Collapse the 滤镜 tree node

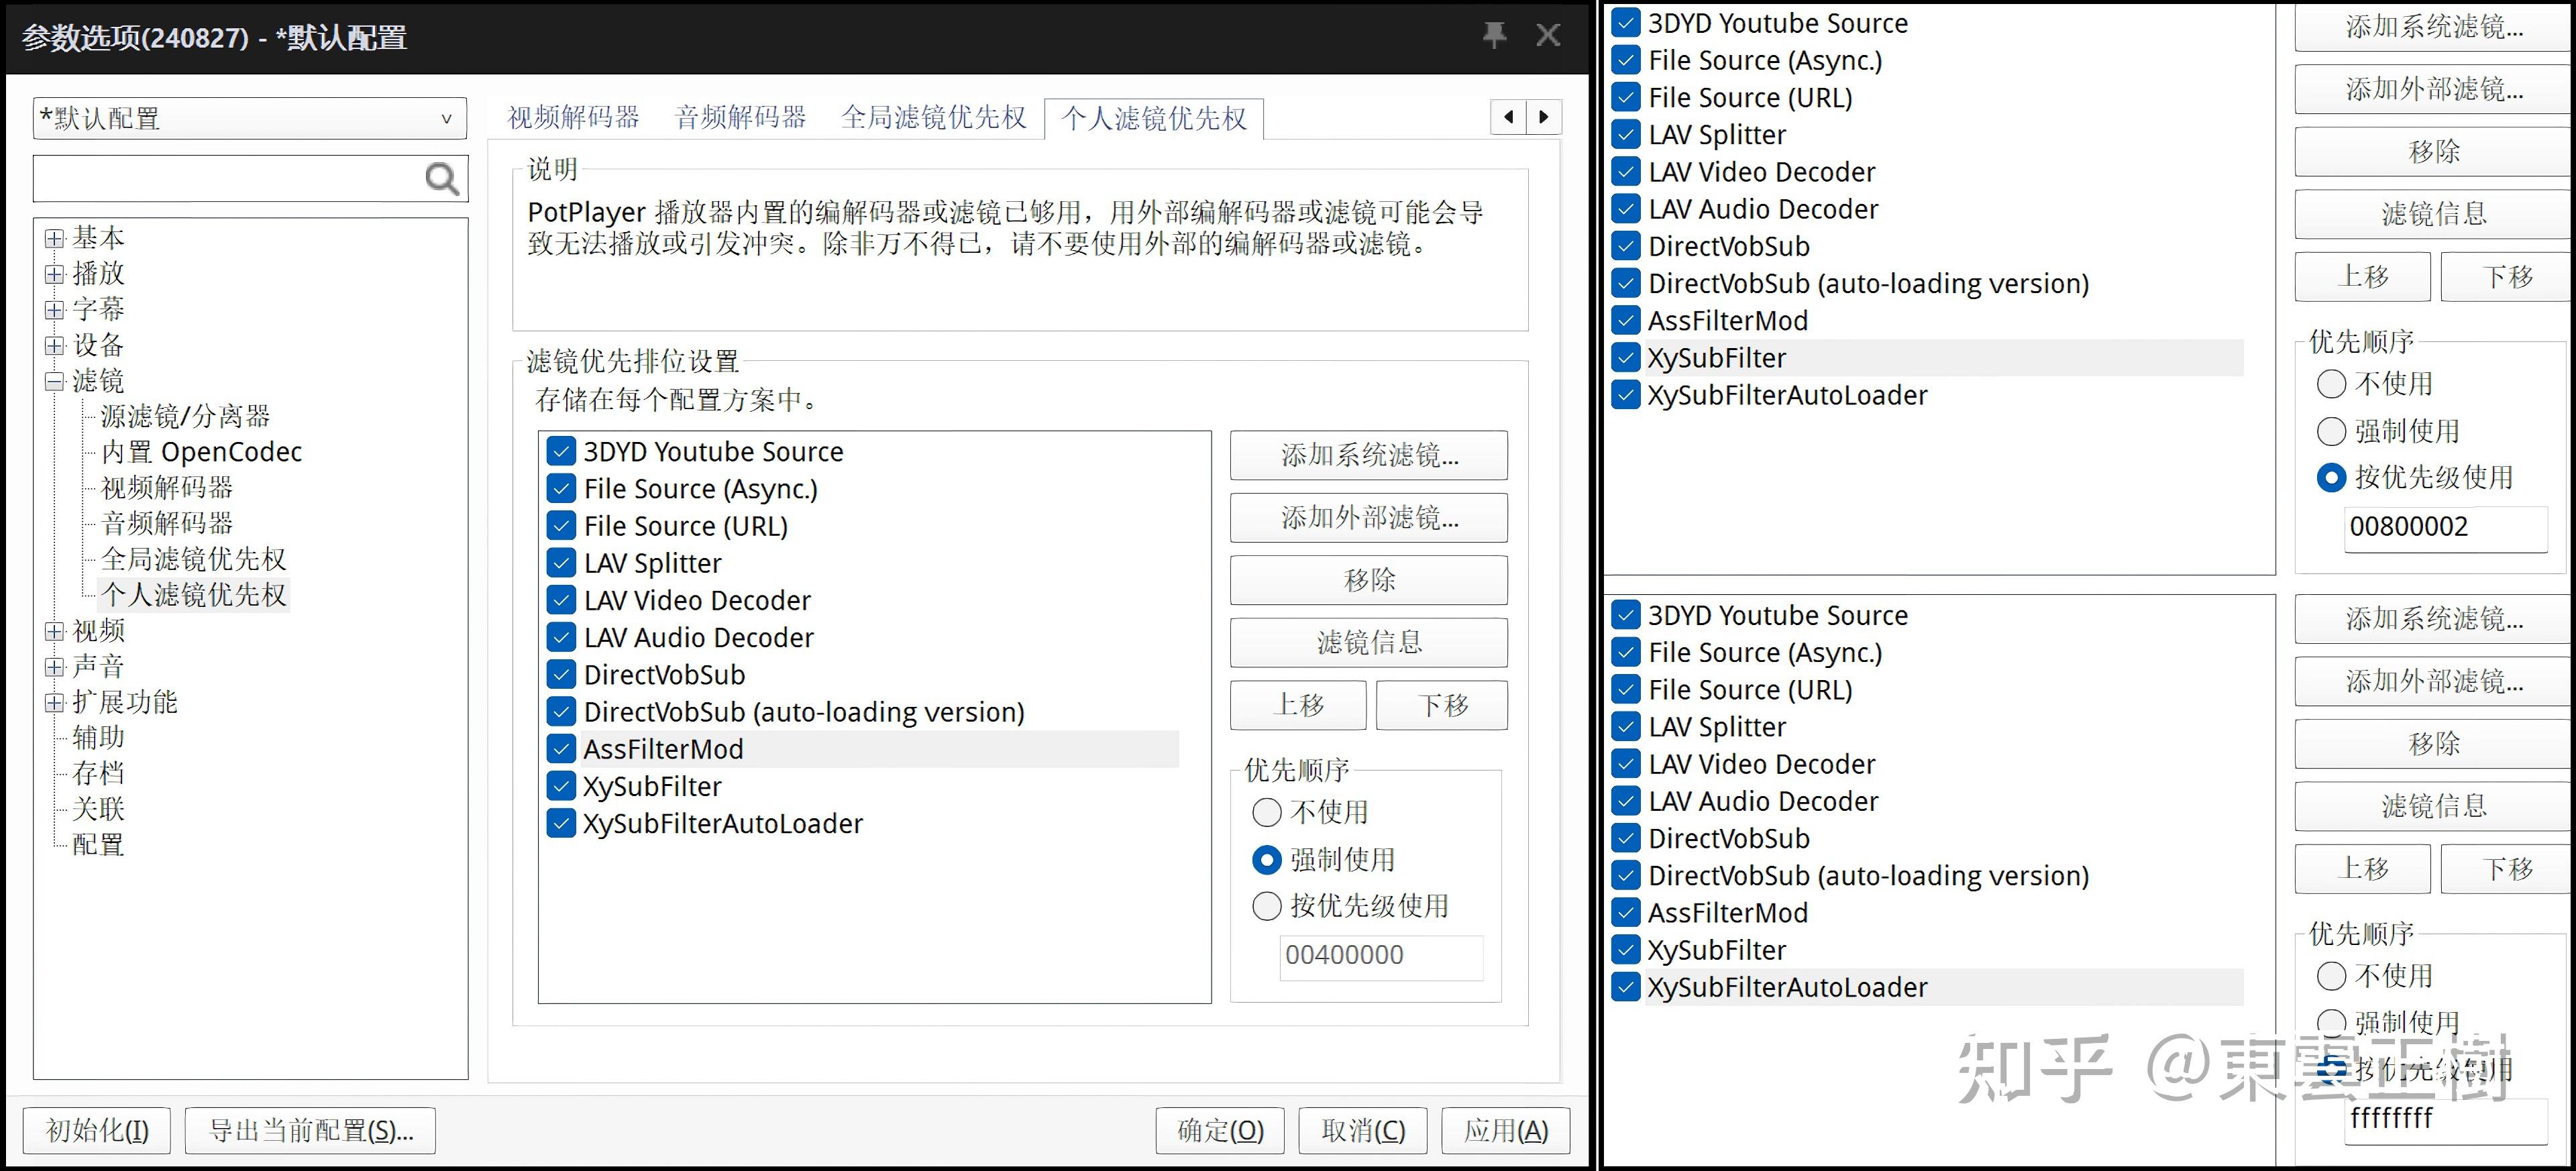click(x=54, y=382)
